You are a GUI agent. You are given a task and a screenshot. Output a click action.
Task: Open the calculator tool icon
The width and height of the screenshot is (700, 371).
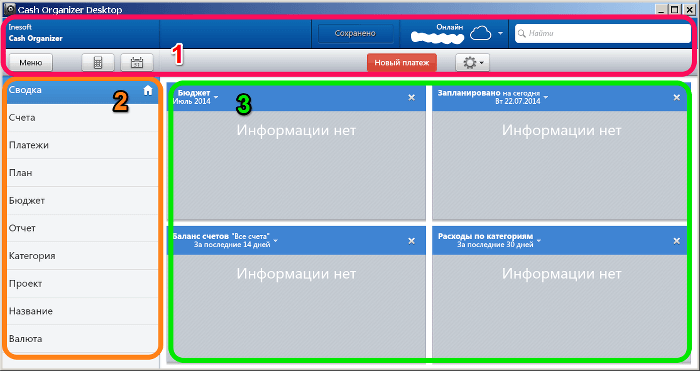point(98,63)
